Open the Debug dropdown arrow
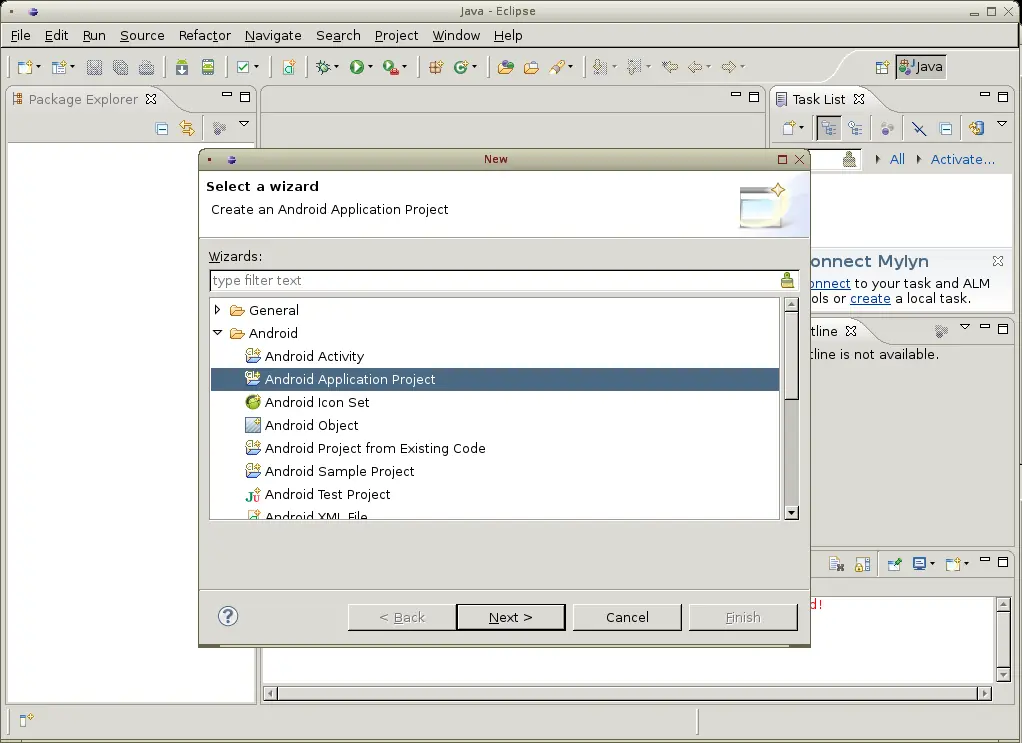This screenshot has height=743, width=1022. click(x=336, y=67)
